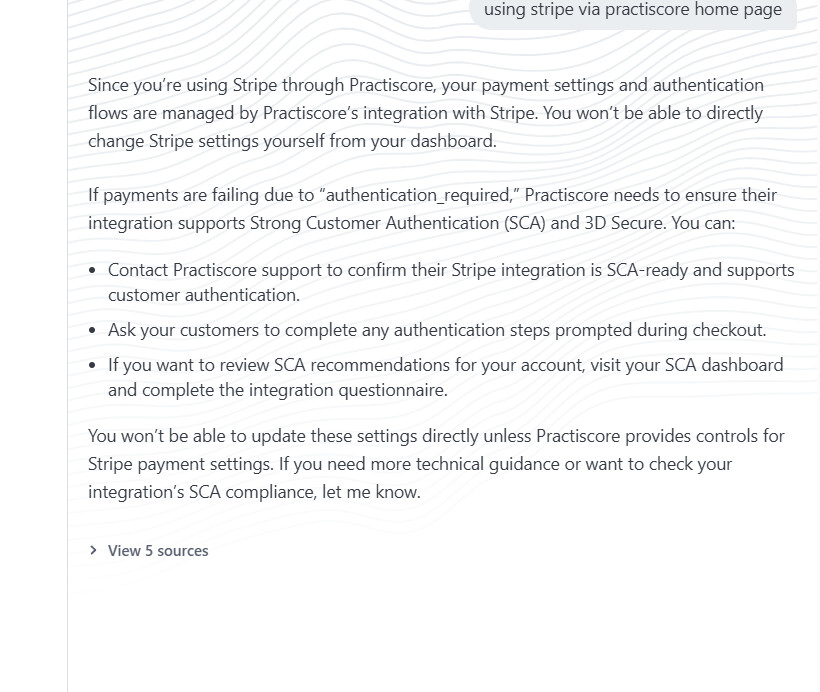Click the bullet dot before "Ask your customers"
Viewport: 820px width, 692px height.
93,330
